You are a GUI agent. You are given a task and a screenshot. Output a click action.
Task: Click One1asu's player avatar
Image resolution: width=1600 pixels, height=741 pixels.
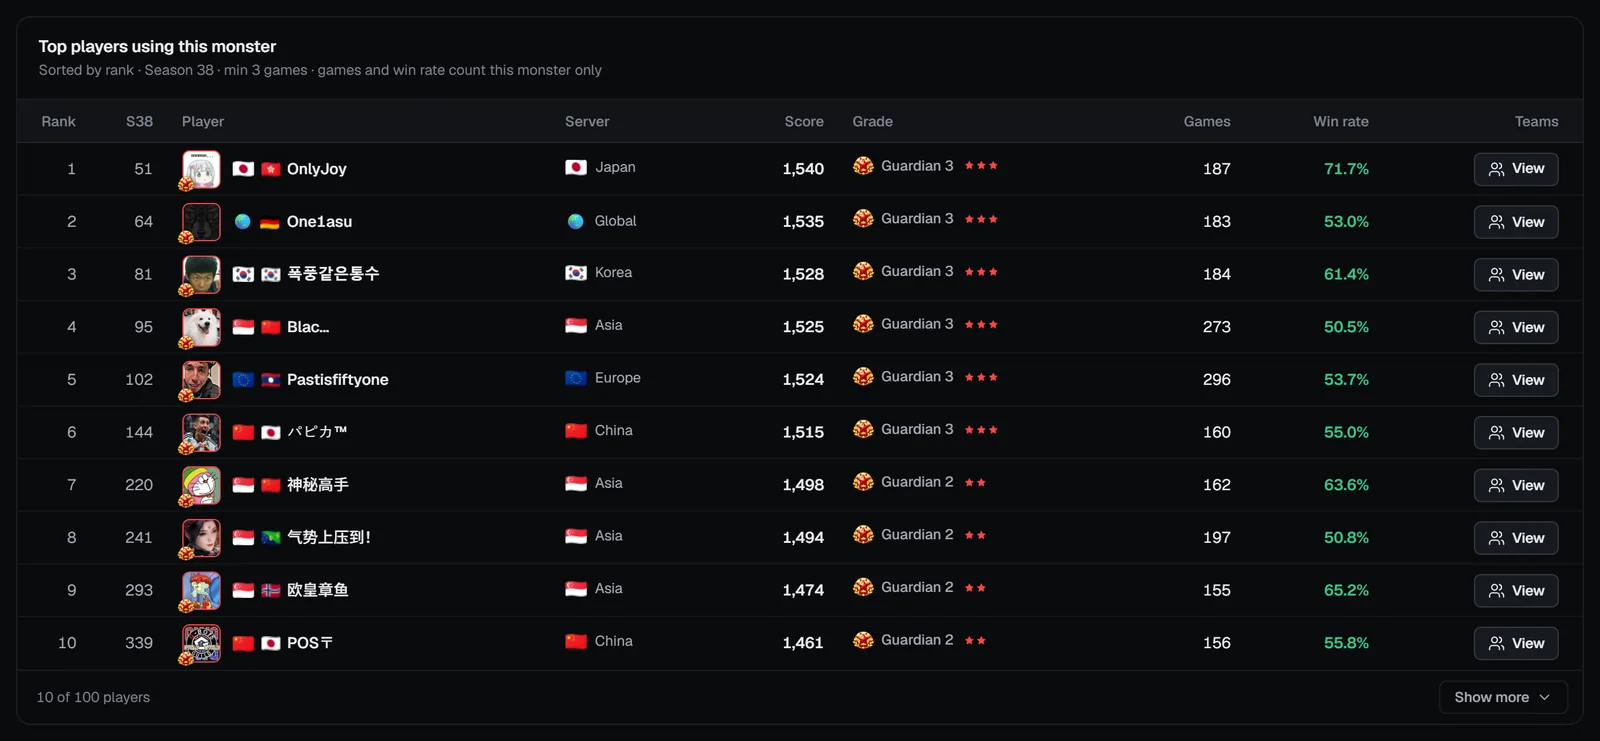[x=201, y=222]
